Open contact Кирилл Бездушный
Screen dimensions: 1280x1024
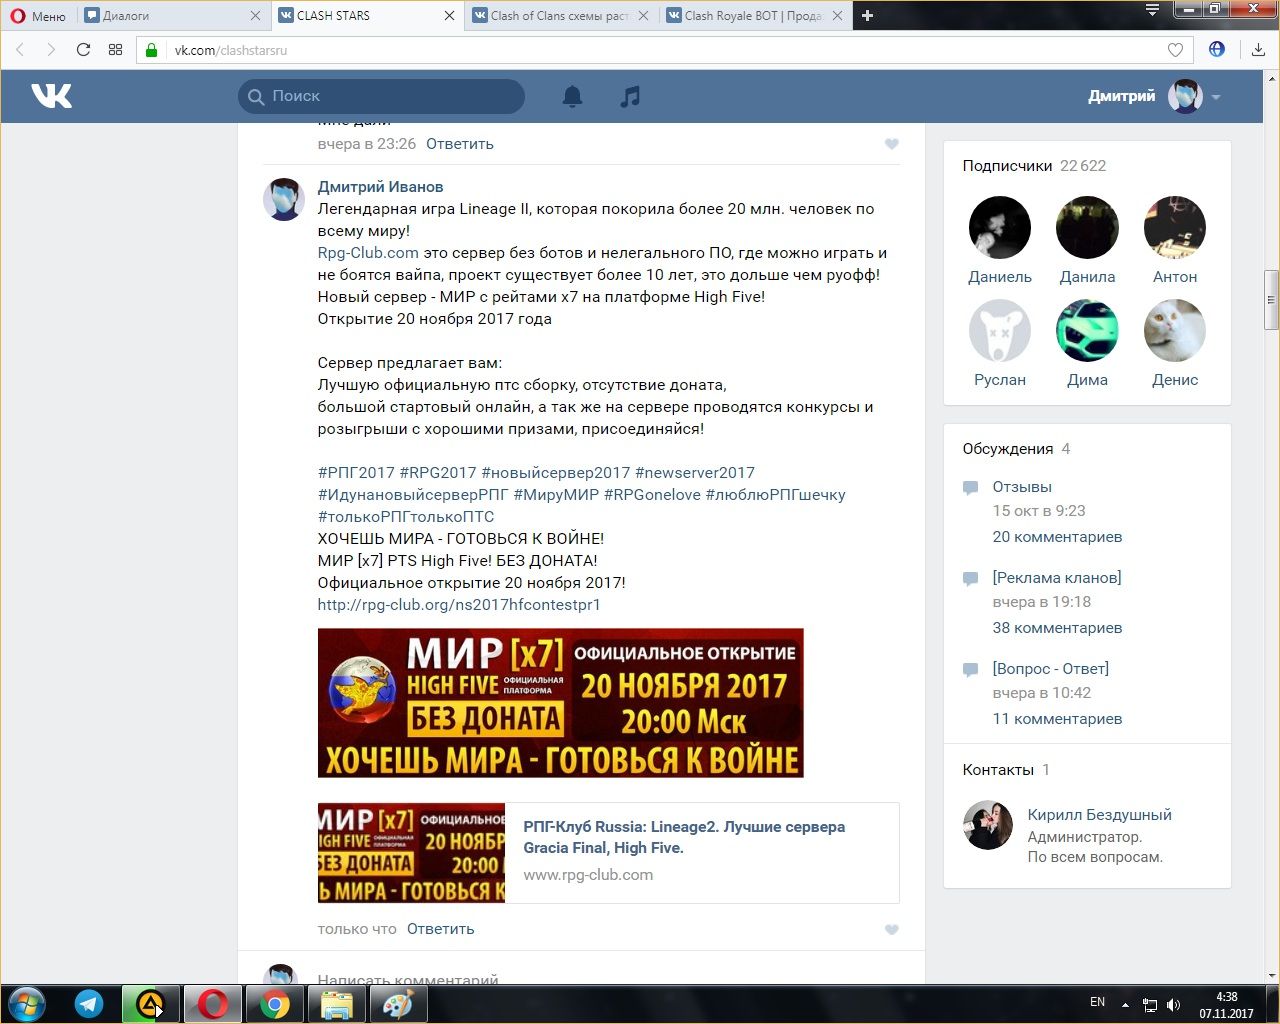click(x=1099, y=815)
